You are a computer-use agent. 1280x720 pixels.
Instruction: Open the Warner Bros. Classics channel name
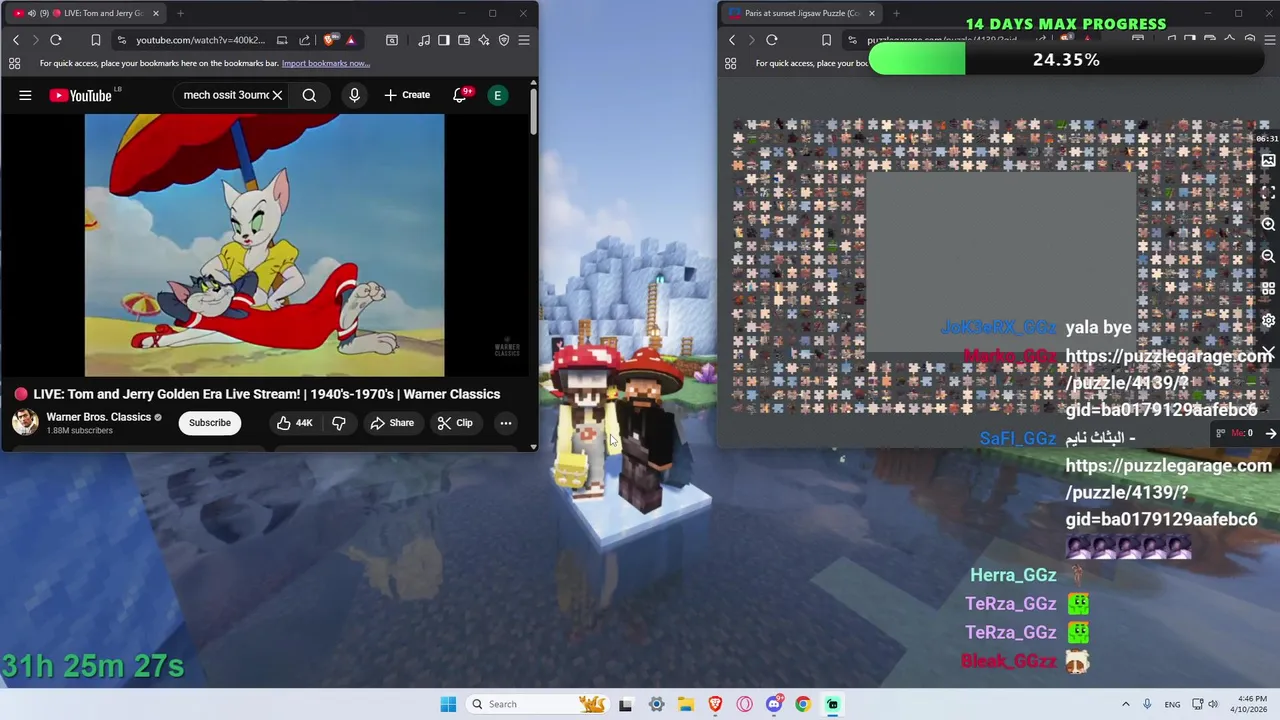[98, 417]
